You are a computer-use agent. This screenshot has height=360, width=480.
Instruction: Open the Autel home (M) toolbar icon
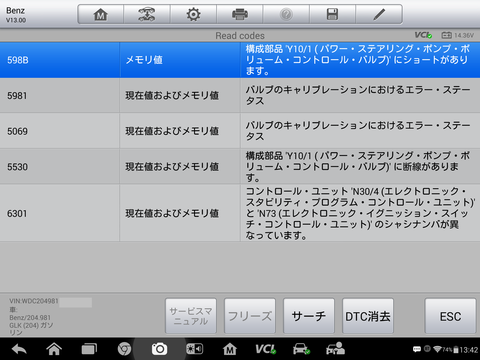click(101, 14)
